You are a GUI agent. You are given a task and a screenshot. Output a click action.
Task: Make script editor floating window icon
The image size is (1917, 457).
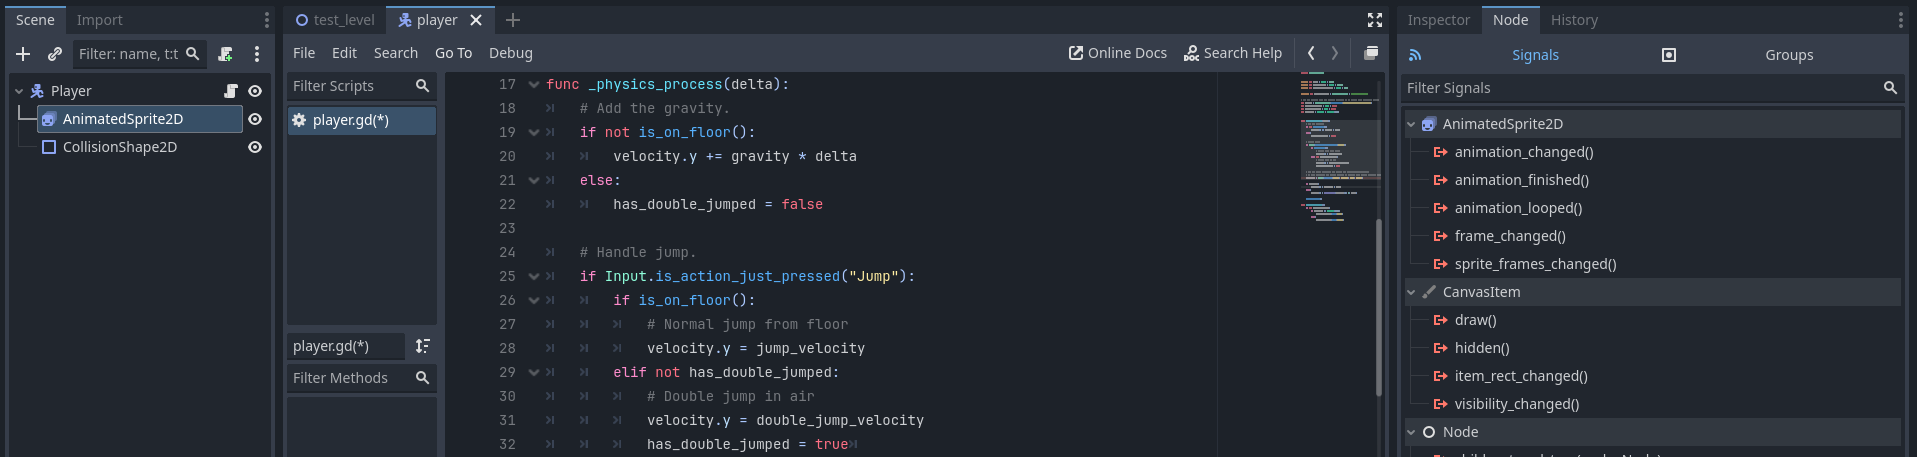tap(1371, 53)
